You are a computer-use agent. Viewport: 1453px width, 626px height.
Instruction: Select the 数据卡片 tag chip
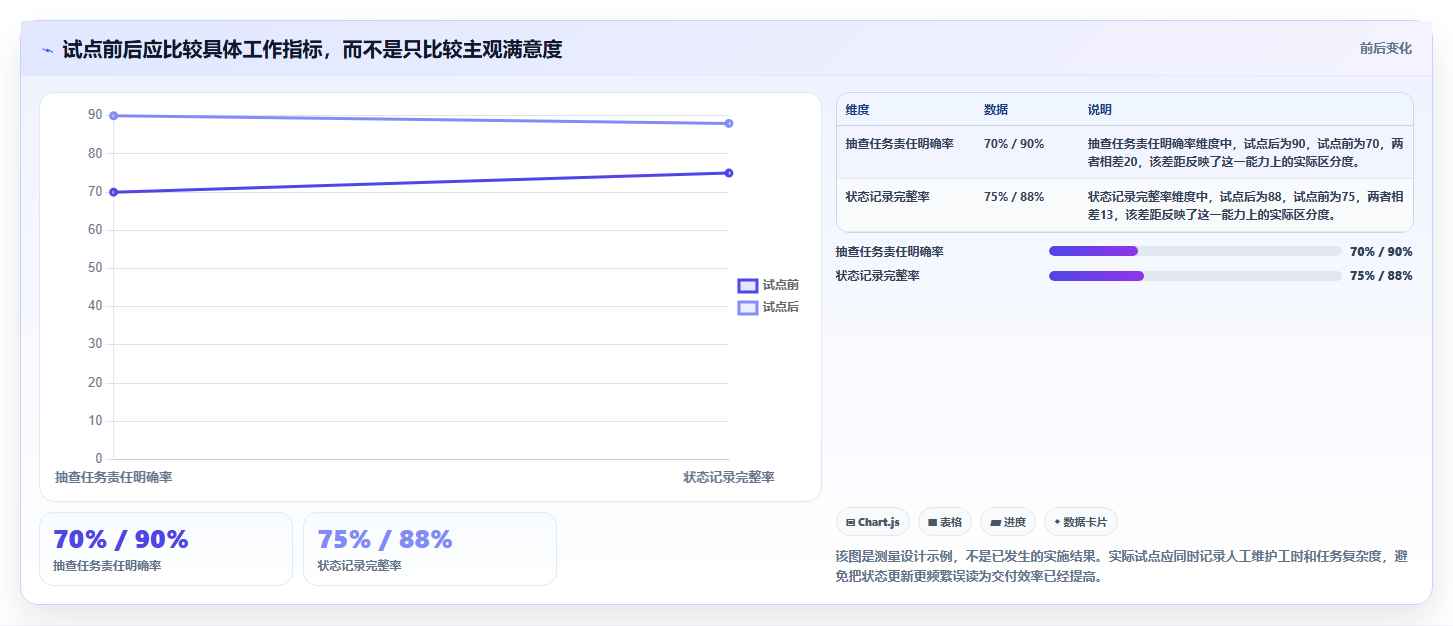tap(1080, 522)
